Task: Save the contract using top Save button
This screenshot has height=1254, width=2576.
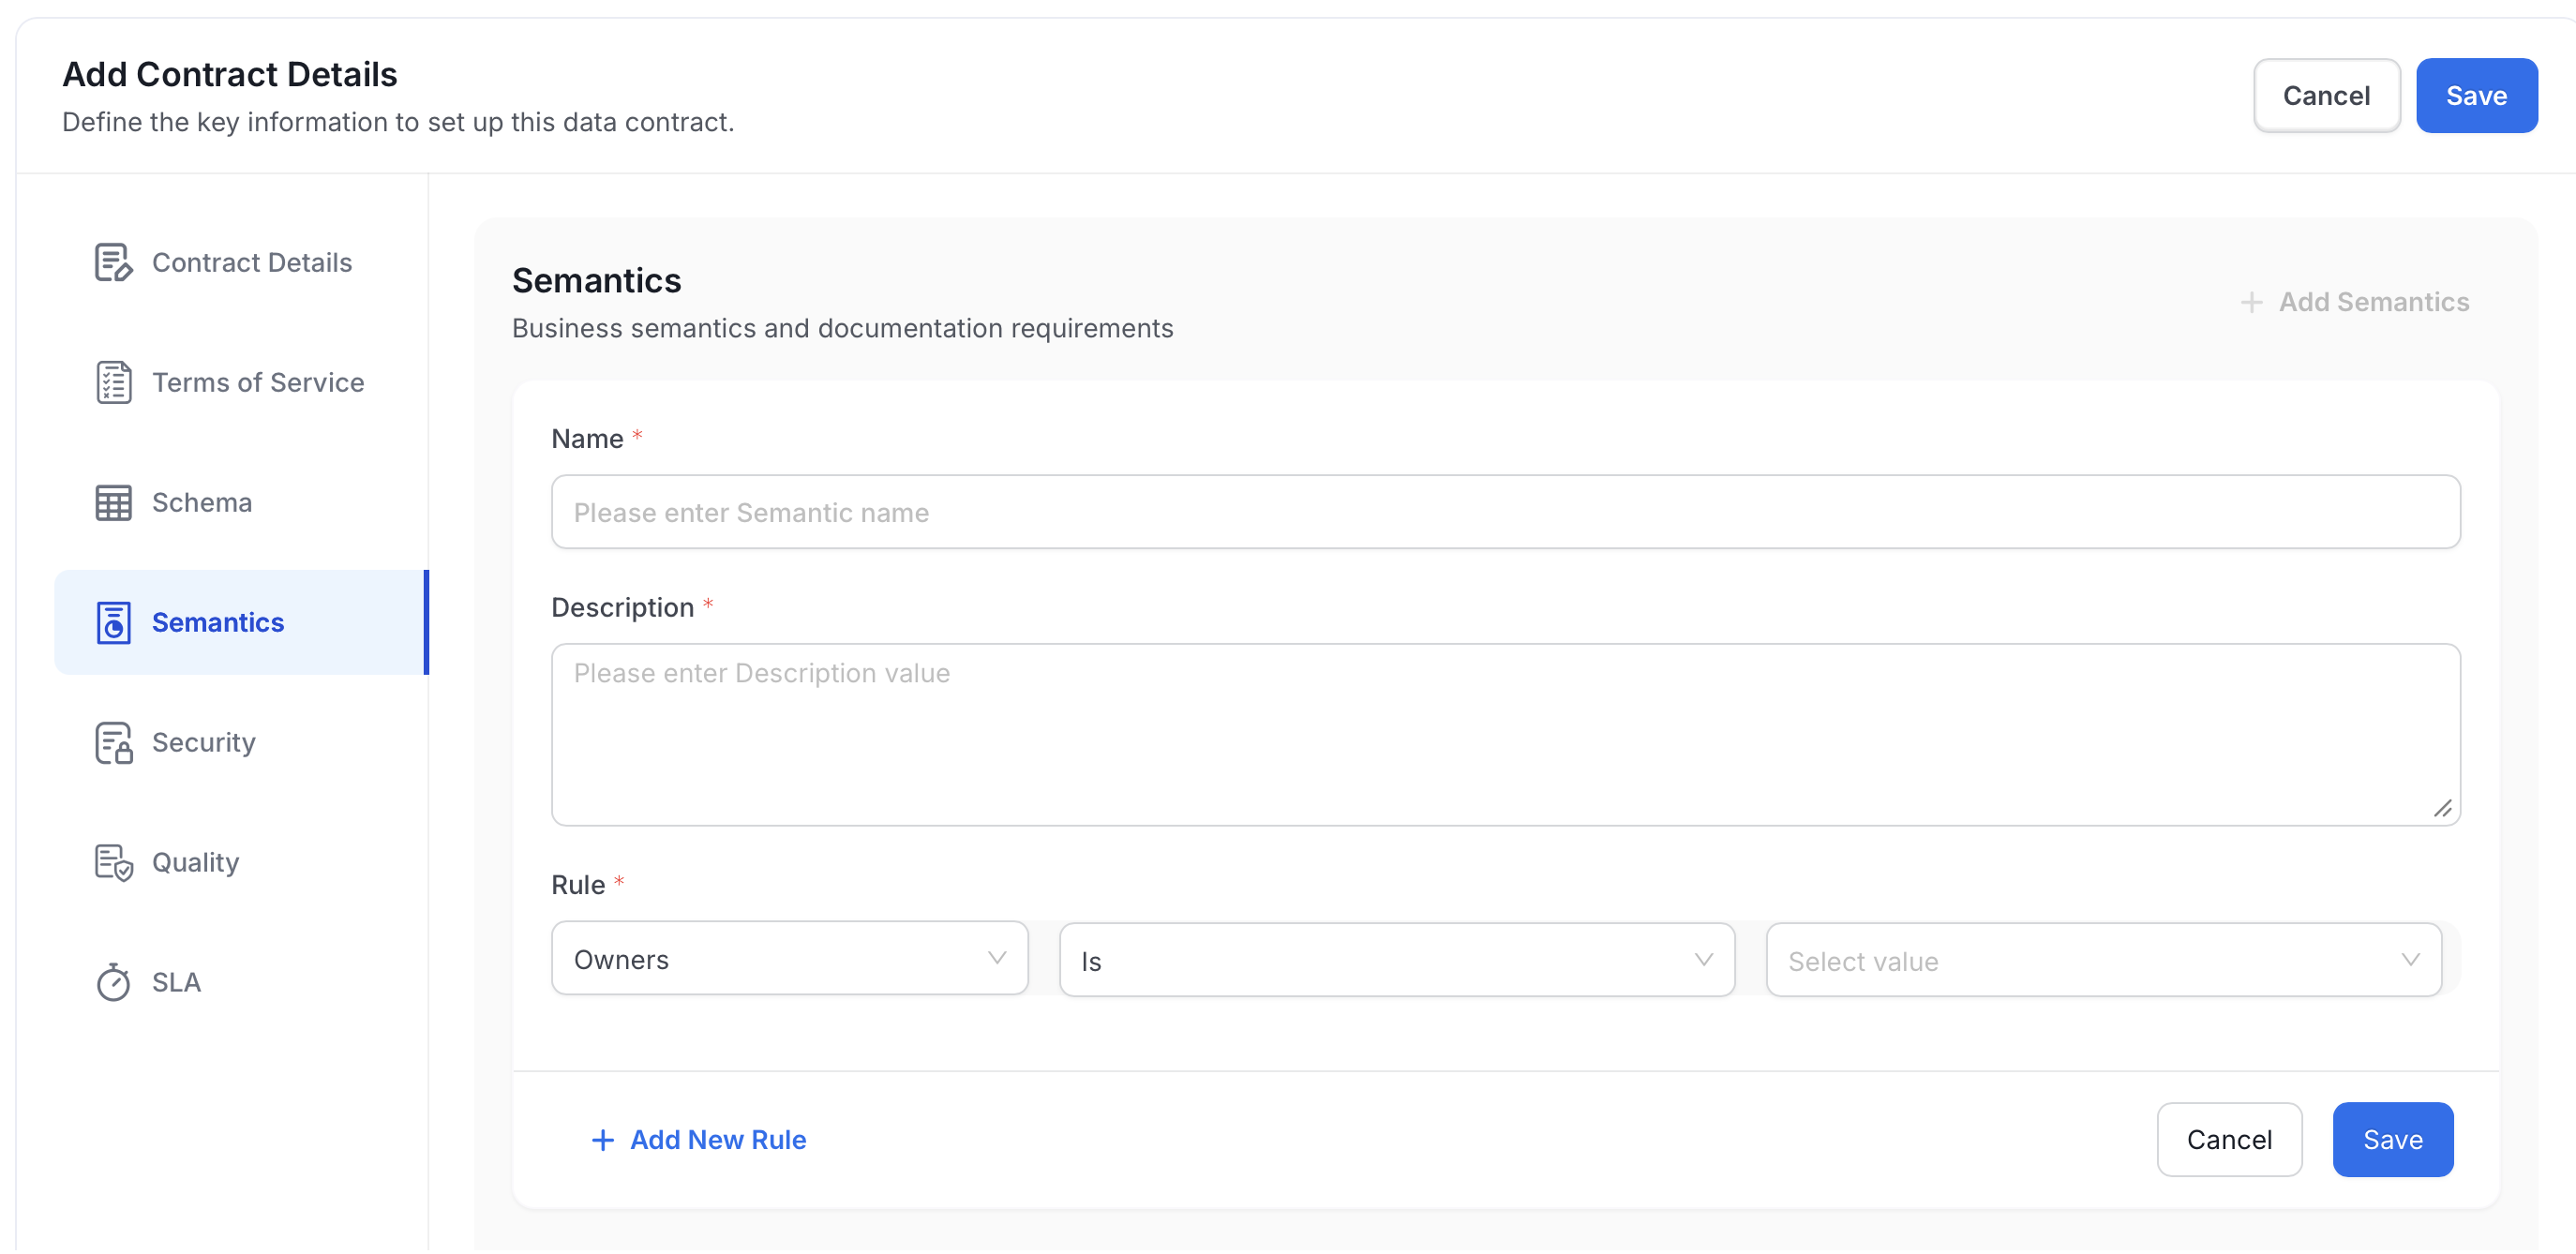Action: 2476,96
